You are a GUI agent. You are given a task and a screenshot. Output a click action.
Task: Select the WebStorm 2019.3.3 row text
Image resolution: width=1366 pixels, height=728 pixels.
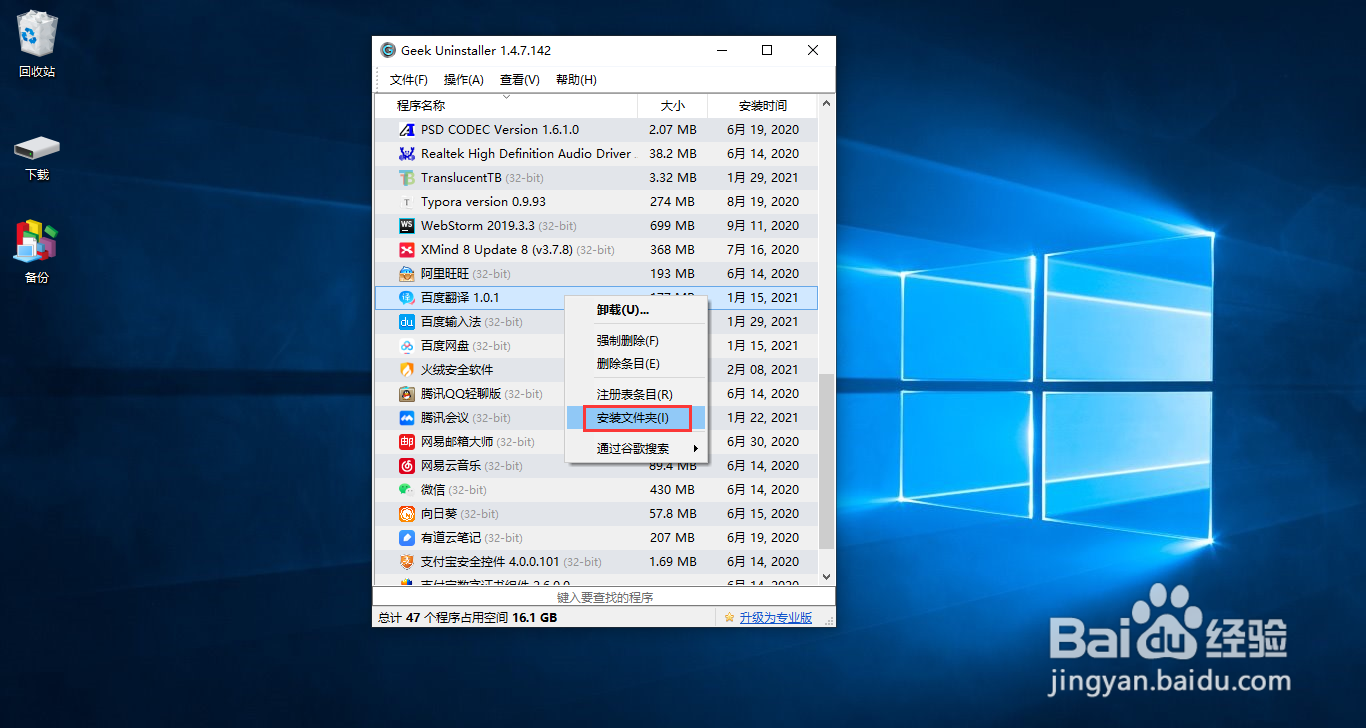click(x=498, y=226)
